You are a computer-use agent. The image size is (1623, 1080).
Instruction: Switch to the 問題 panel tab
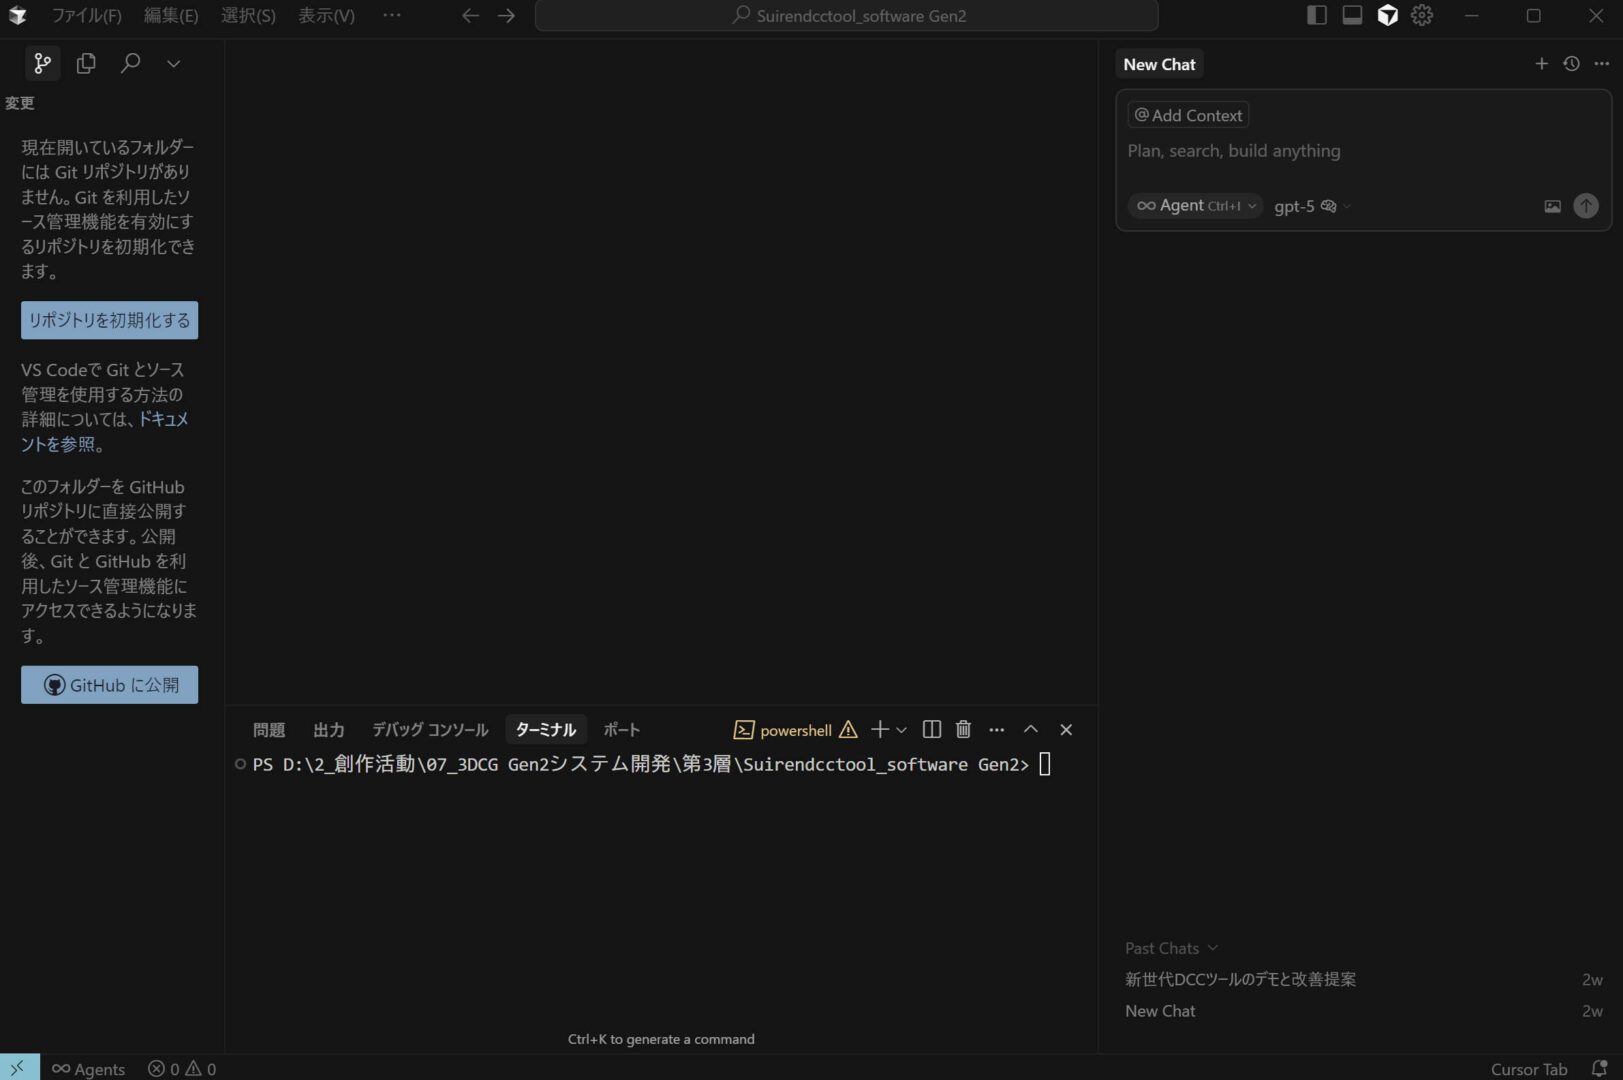pos(269,730)
